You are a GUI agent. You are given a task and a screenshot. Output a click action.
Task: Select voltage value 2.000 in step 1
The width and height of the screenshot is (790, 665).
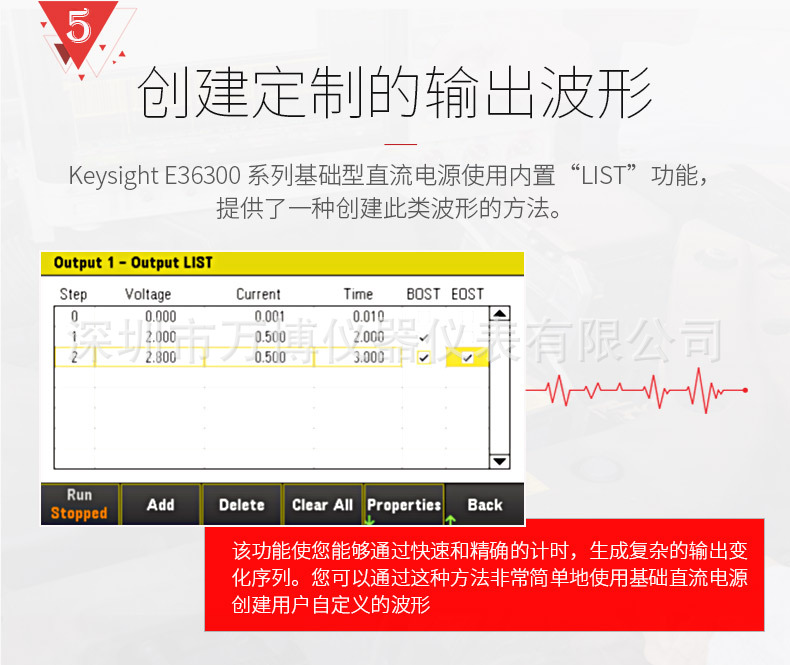pyautogui.click(x=161, y=337)
